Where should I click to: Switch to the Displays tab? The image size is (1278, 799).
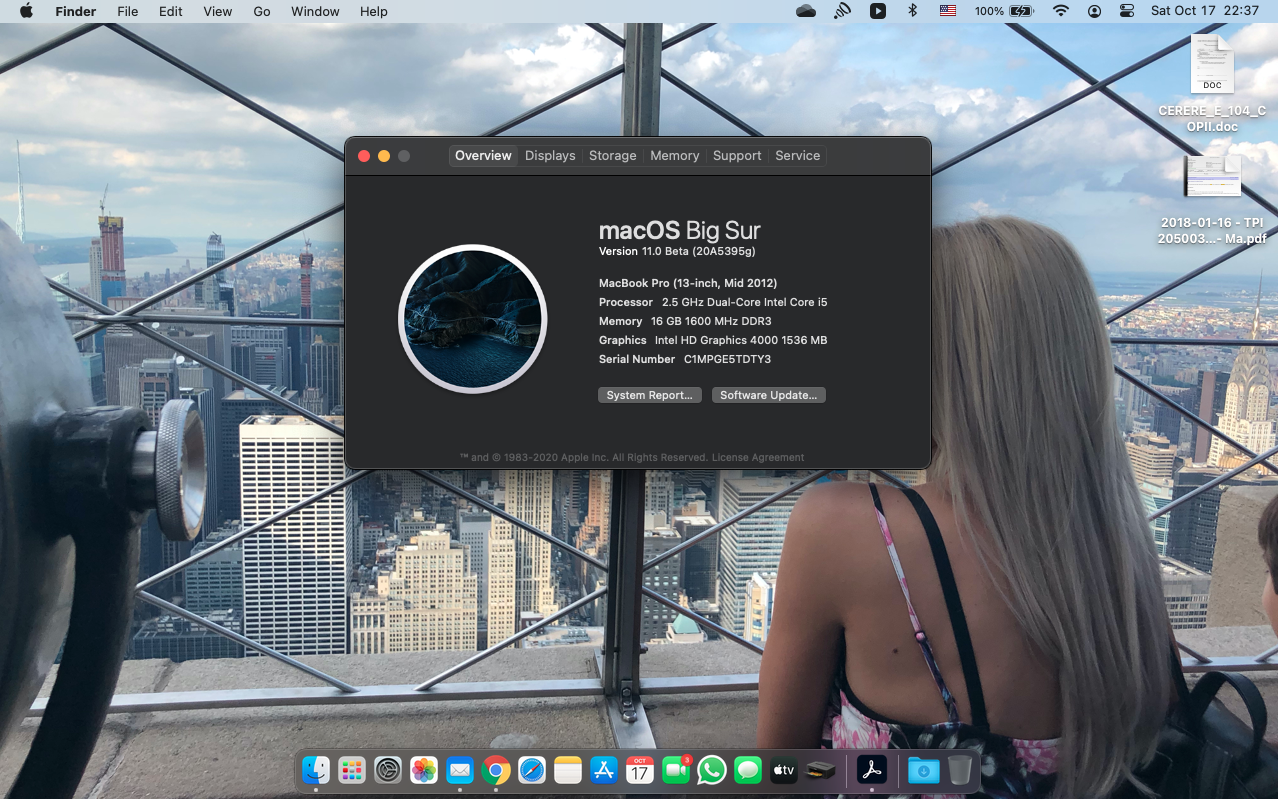[x=550, y=156]
